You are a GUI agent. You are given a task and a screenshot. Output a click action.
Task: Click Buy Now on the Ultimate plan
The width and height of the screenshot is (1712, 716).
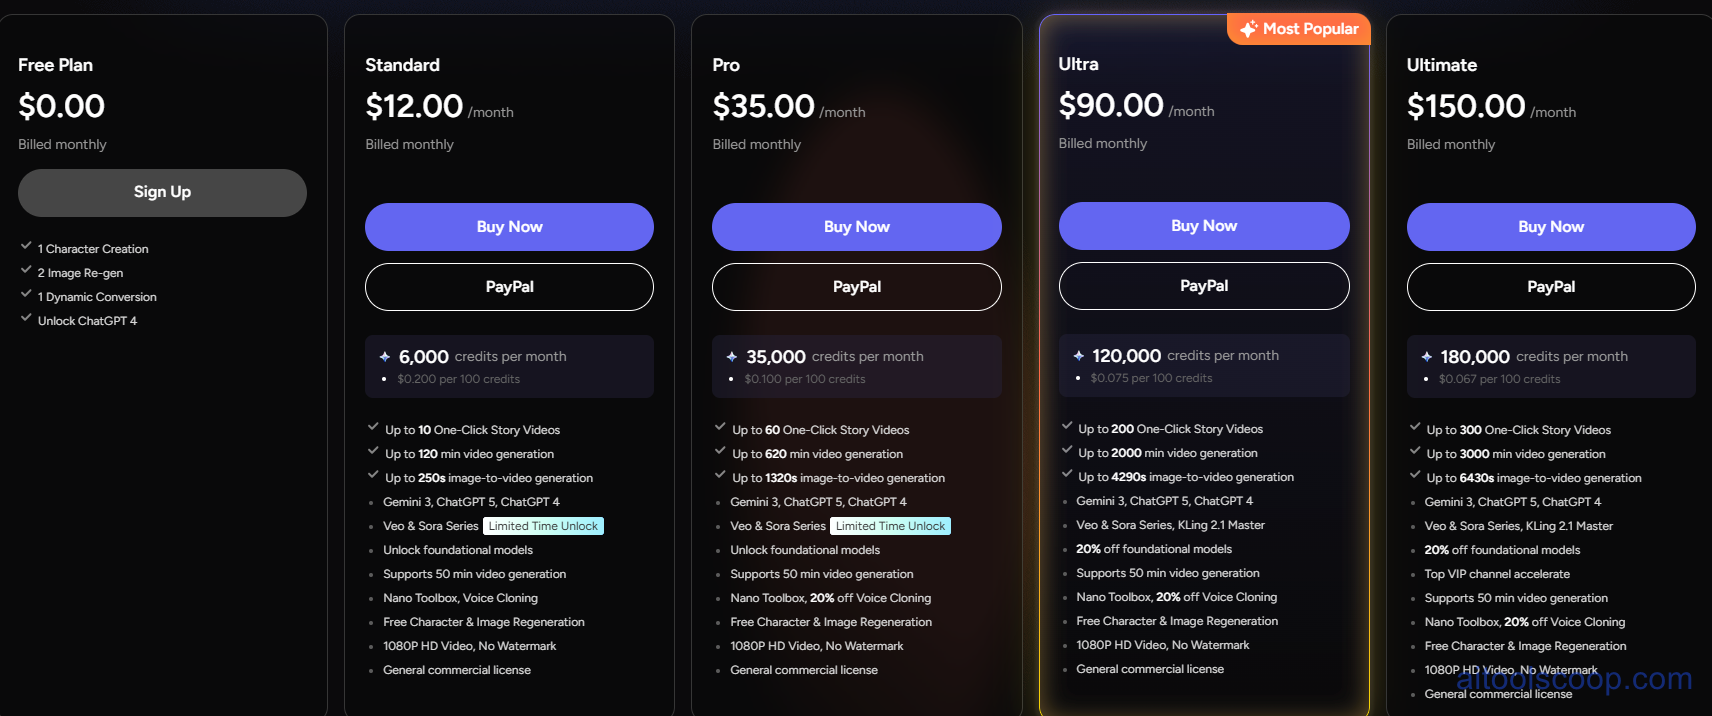(x=1550, y=227)
